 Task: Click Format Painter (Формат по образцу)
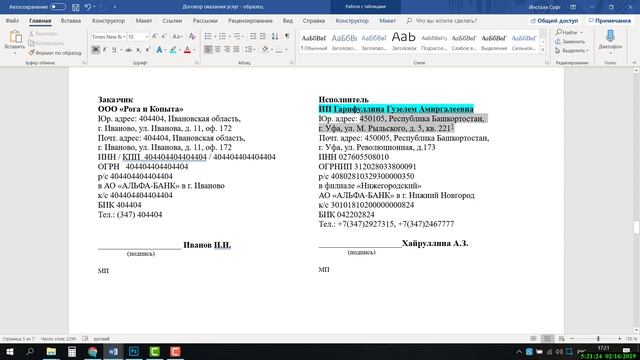click(55, 53)
